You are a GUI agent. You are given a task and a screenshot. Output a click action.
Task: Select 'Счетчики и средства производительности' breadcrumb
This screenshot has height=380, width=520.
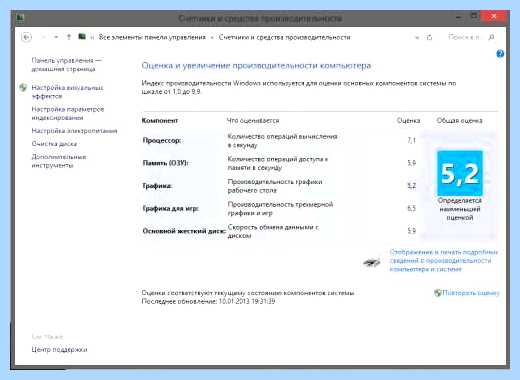coord(284,37)
